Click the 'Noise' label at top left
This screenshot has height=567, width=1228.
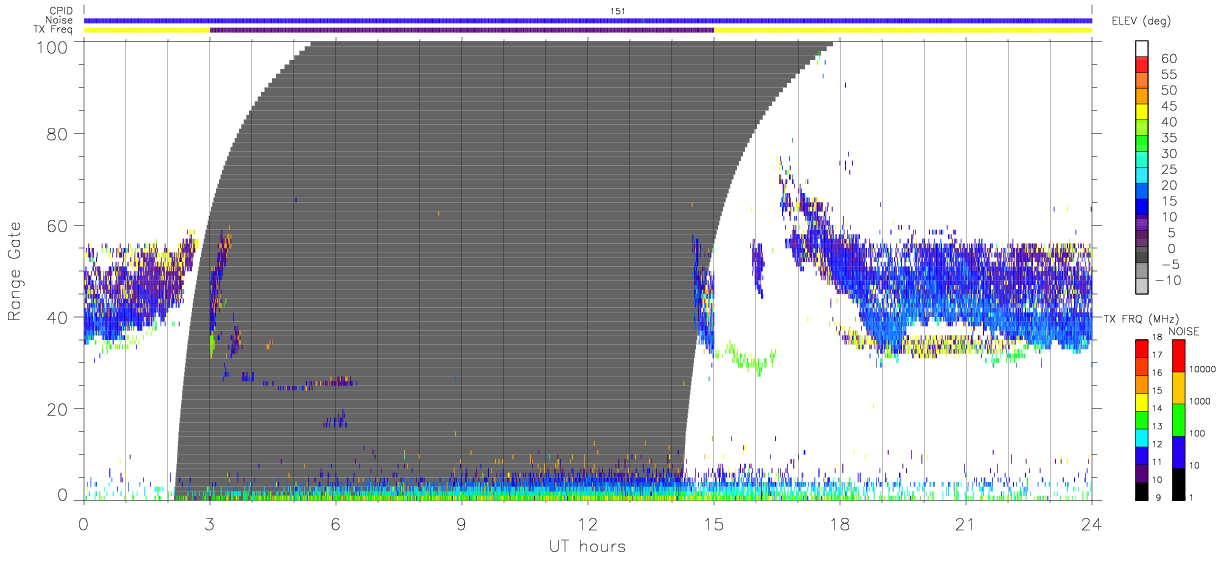pos(60,20)
